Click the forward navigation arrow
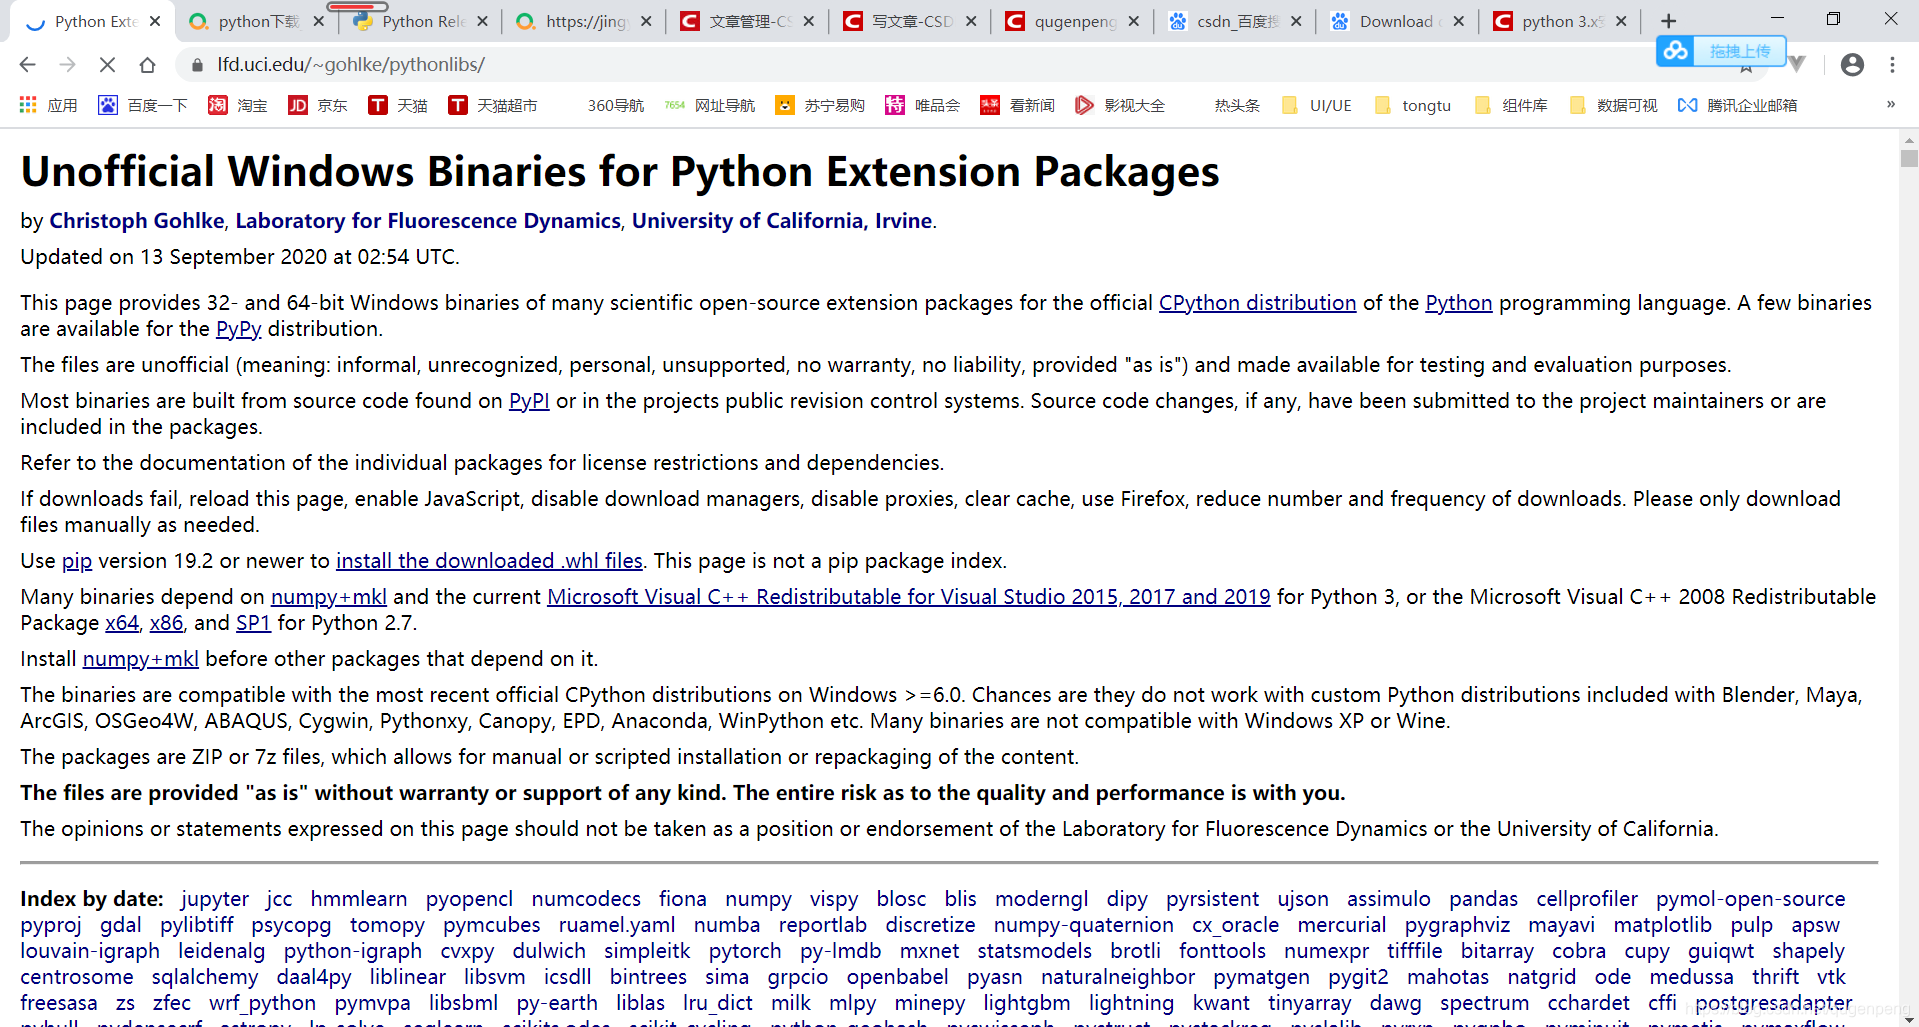Image resolution: width=1919 pixels, height=1027 pixels. (x=68, y=65)
